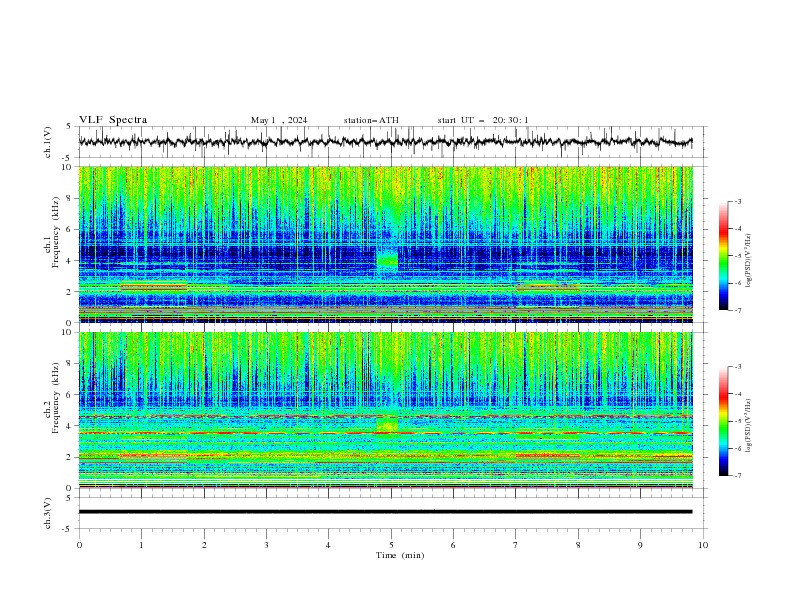Click time axis tick label 7
Image resolution: width=792 pixels, height=612 pixels.
point(515,545)
